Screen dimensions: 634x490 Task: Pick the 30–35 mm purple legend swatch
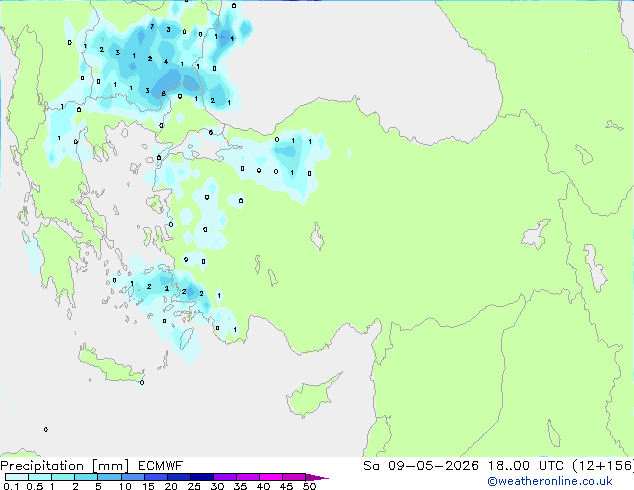coord(225,477)
